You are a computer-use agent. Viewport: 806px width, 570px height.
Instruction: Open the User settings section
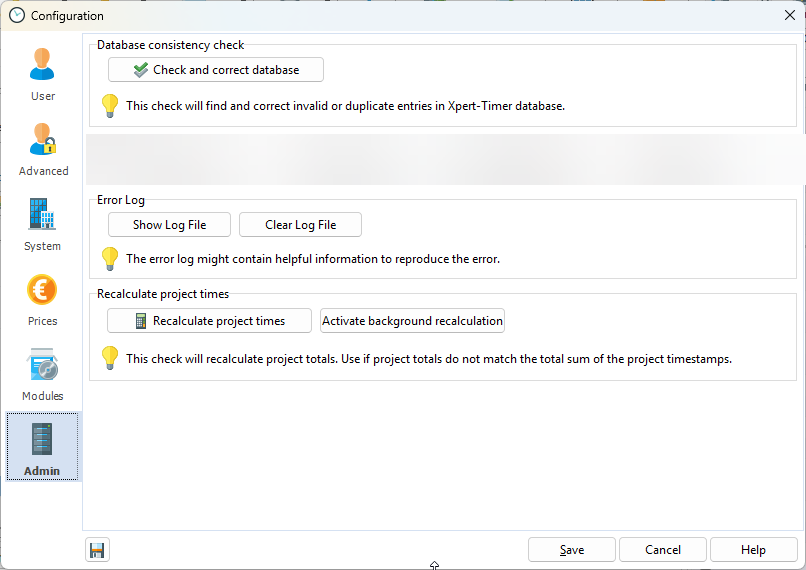[43, 73]
